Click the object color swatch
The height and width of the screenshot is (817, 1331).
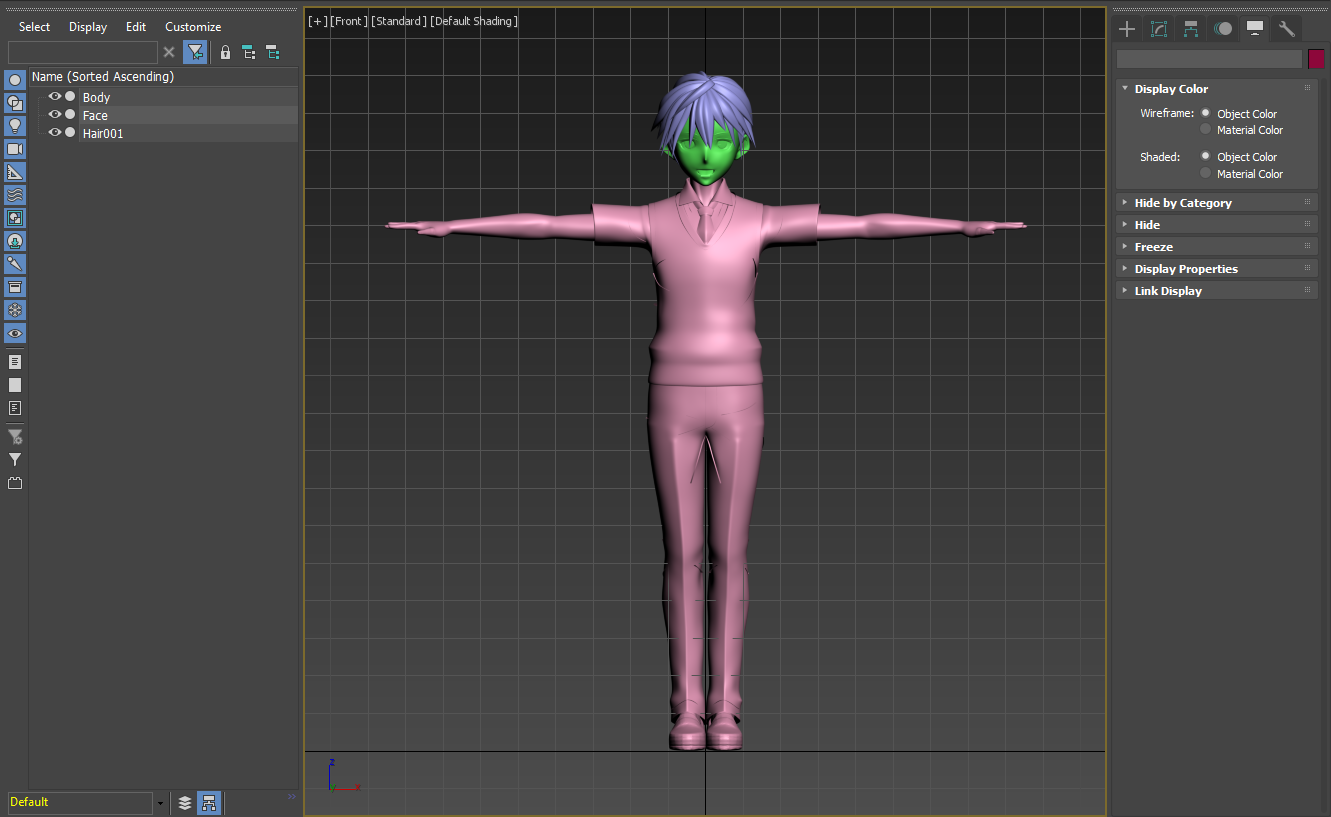click(x=1316, y=59)
